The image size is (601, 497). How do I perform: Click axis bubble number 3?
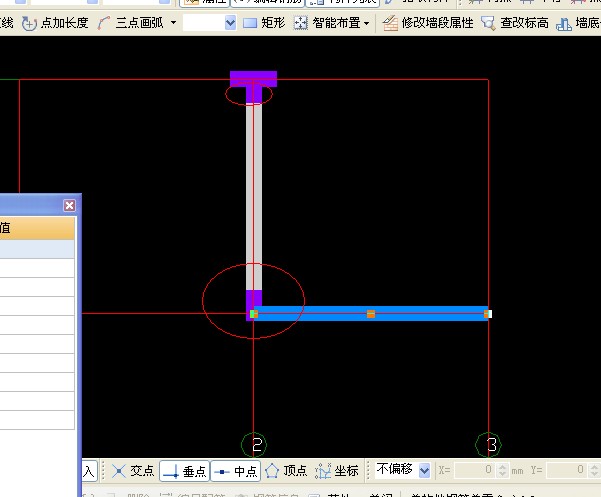point(488,445)
